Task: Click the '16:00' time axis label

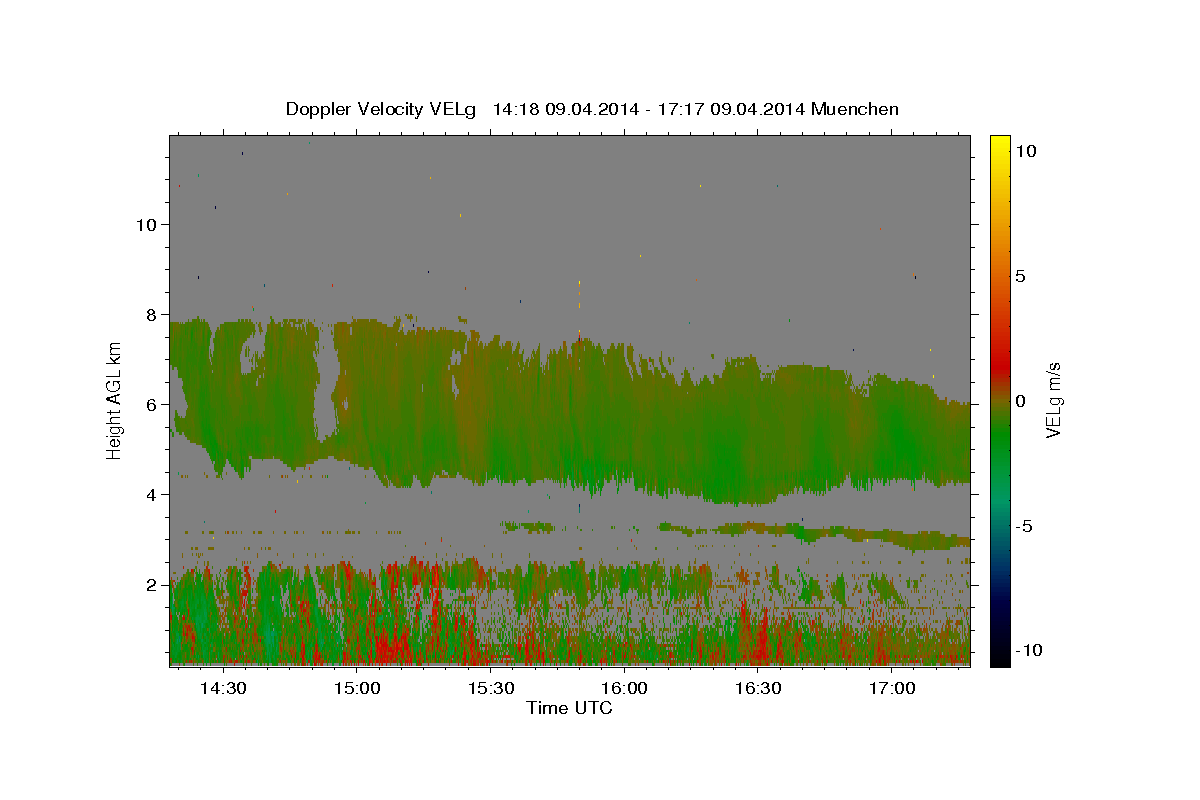Action: (625, 689)
